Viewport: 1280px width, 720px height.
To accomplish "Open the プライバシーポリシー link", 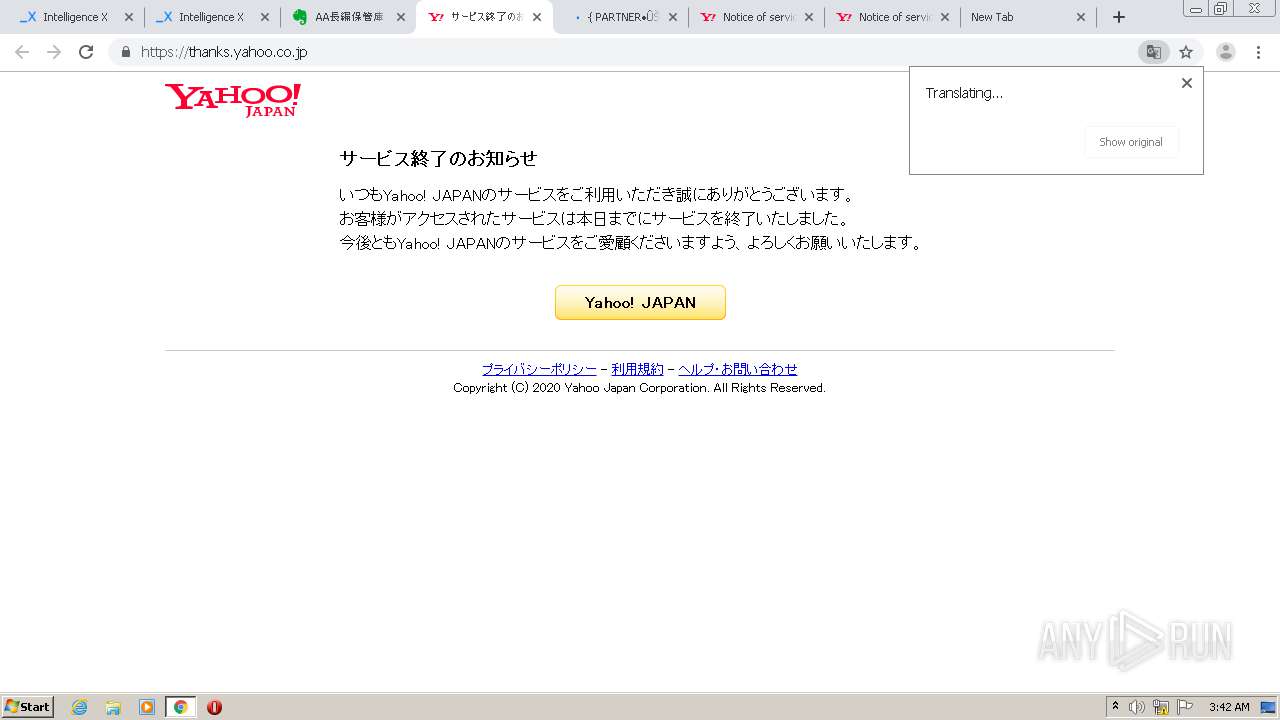I will tap(539, 369).
